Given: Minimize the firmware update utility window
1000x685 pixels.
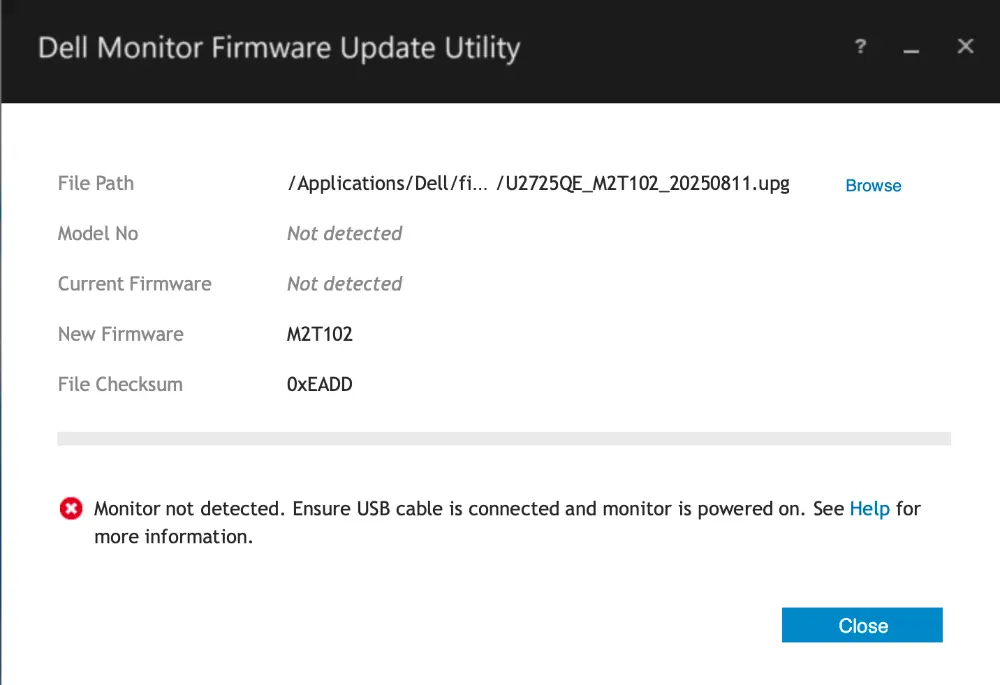Looking at the screenshot, I should click(911, 49).
